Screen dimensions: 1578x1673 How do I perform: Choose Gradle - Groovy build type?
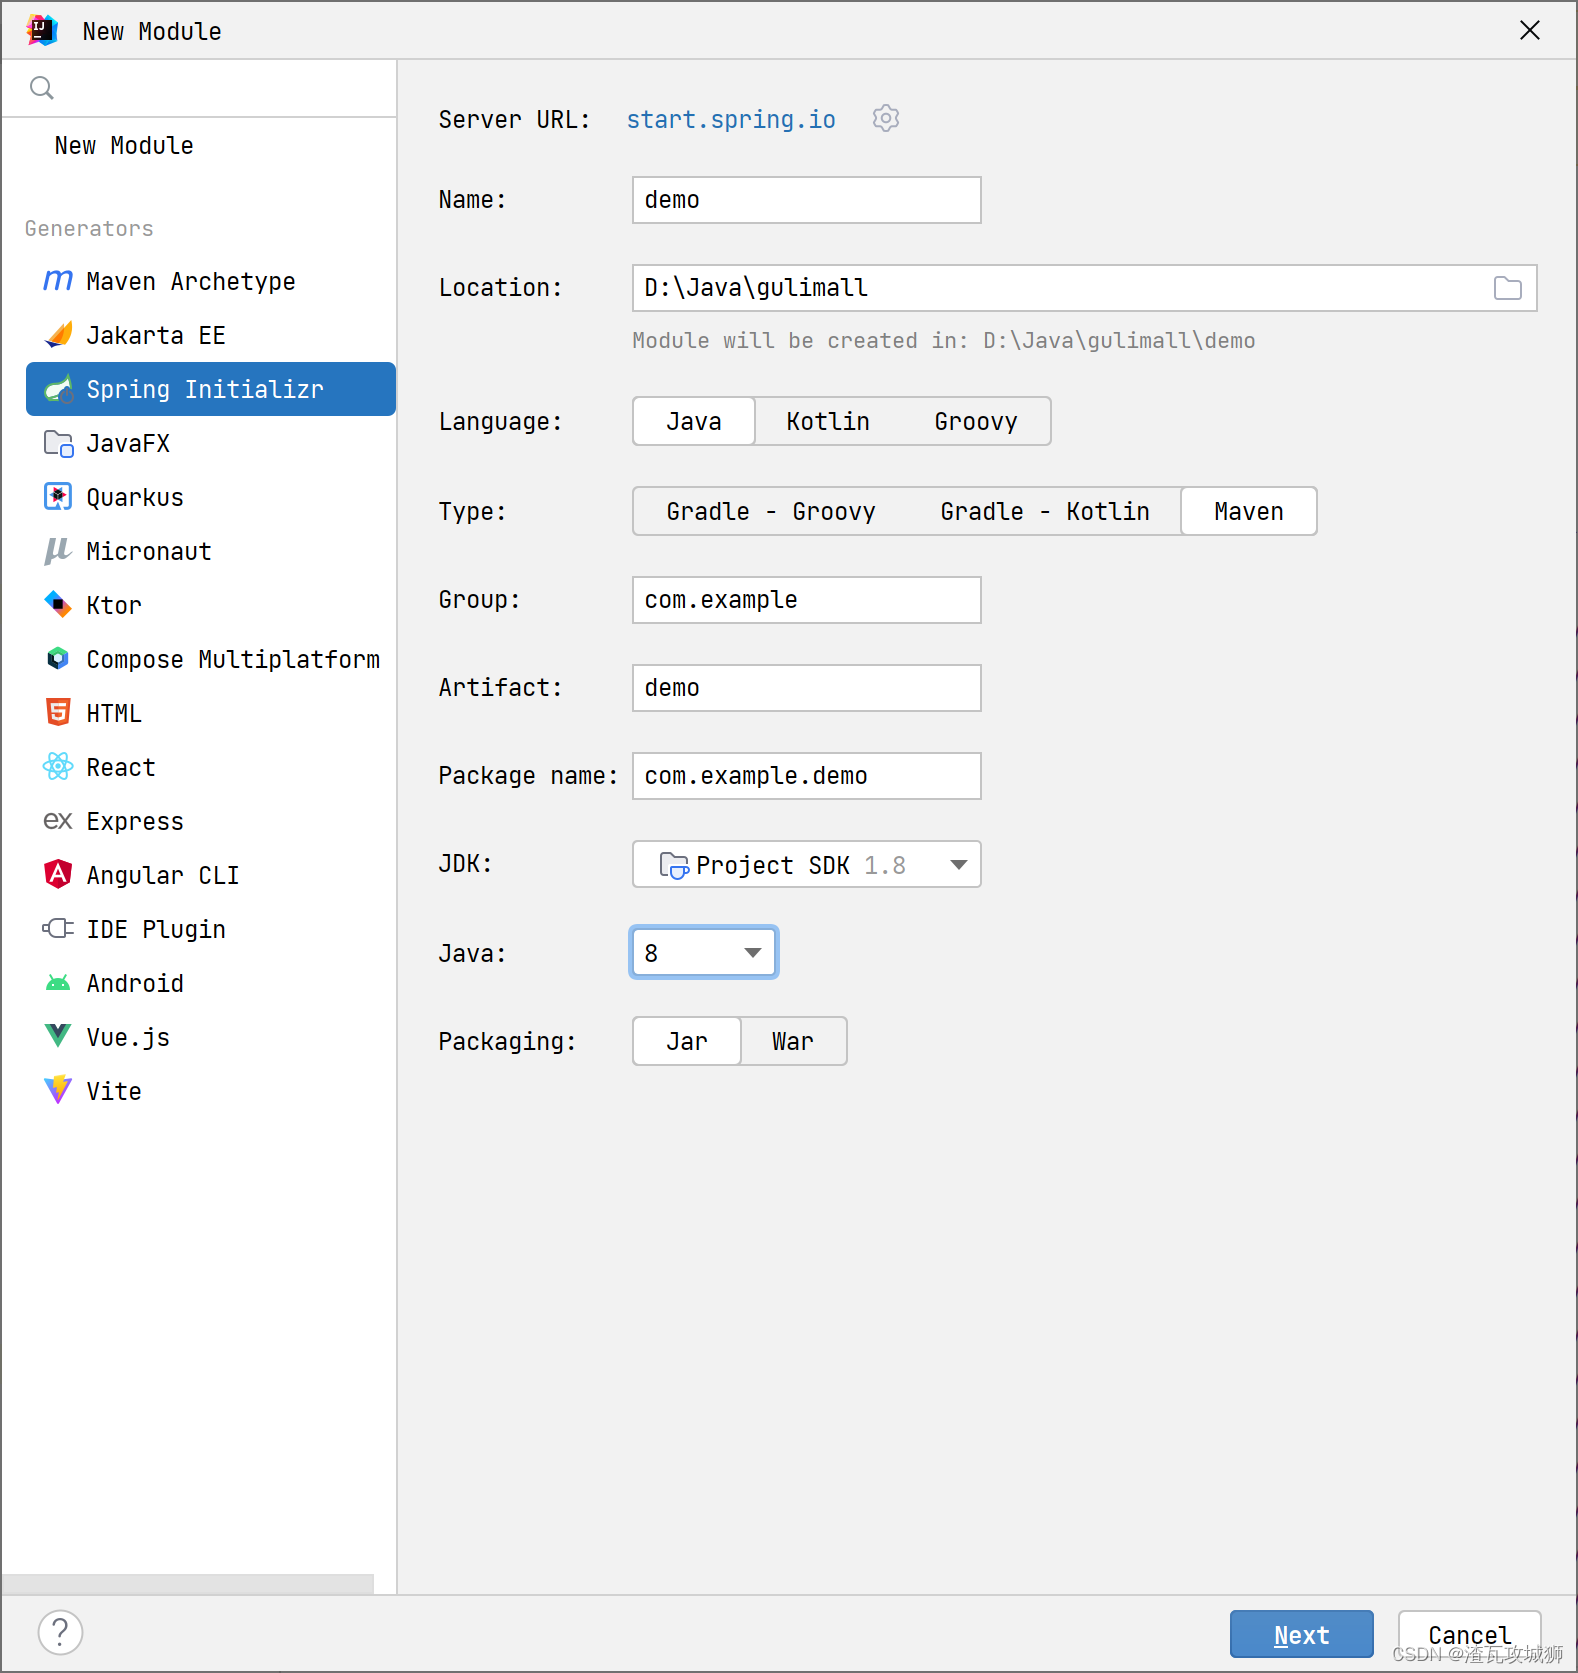771,511
